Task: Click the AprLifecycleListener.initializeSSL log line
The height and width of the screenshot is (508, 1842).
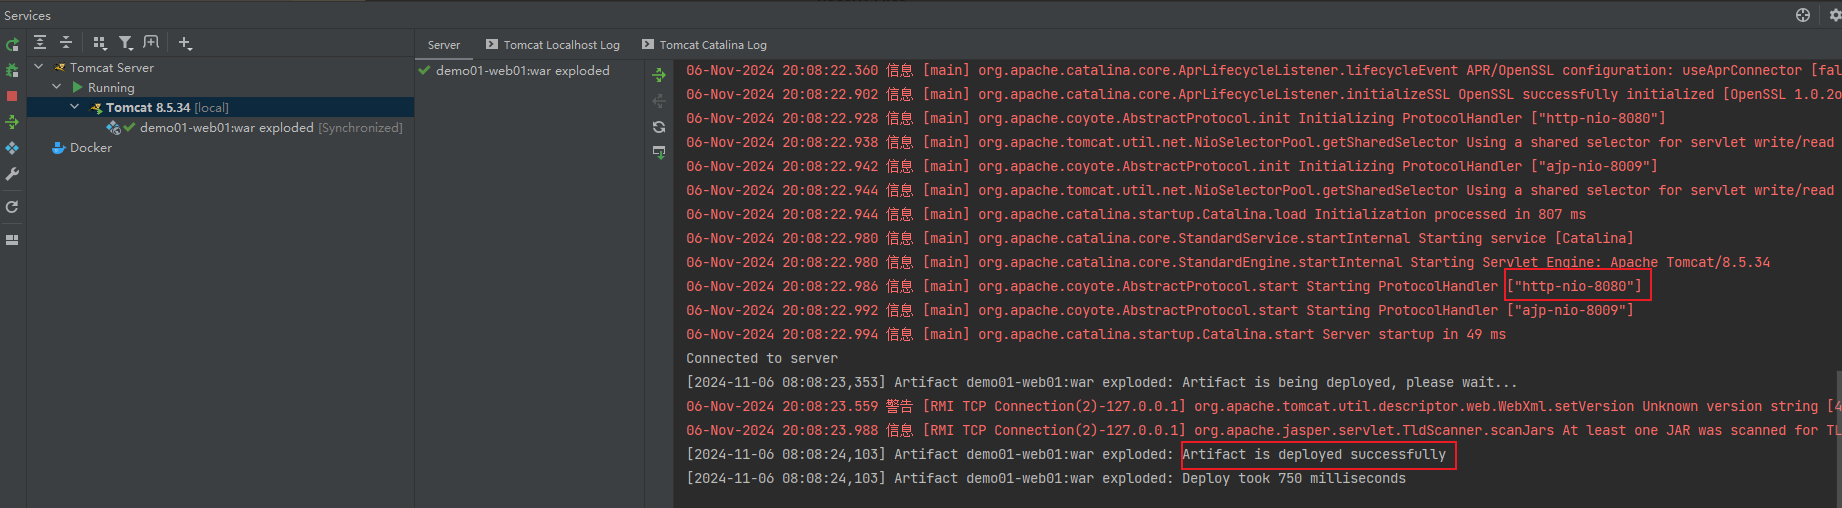Action: pos(1263,94)
